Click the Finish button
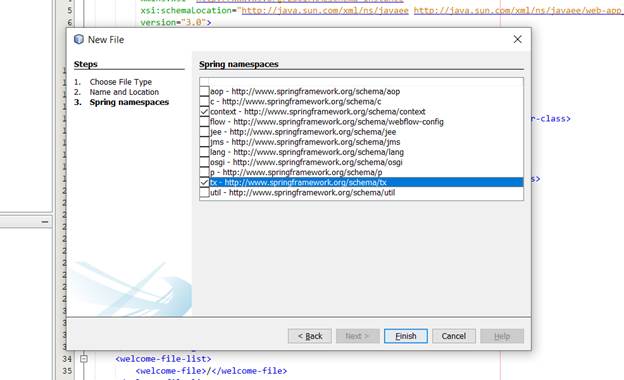 [x=406, y=336]
